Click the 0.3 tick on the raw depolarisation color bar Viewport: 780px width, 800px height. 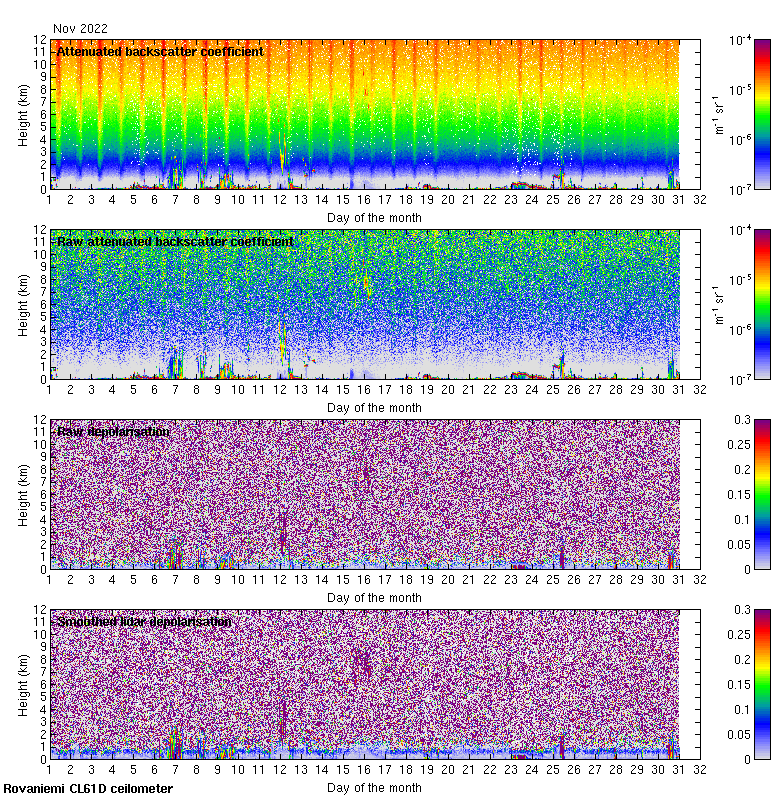click(759, 419)
